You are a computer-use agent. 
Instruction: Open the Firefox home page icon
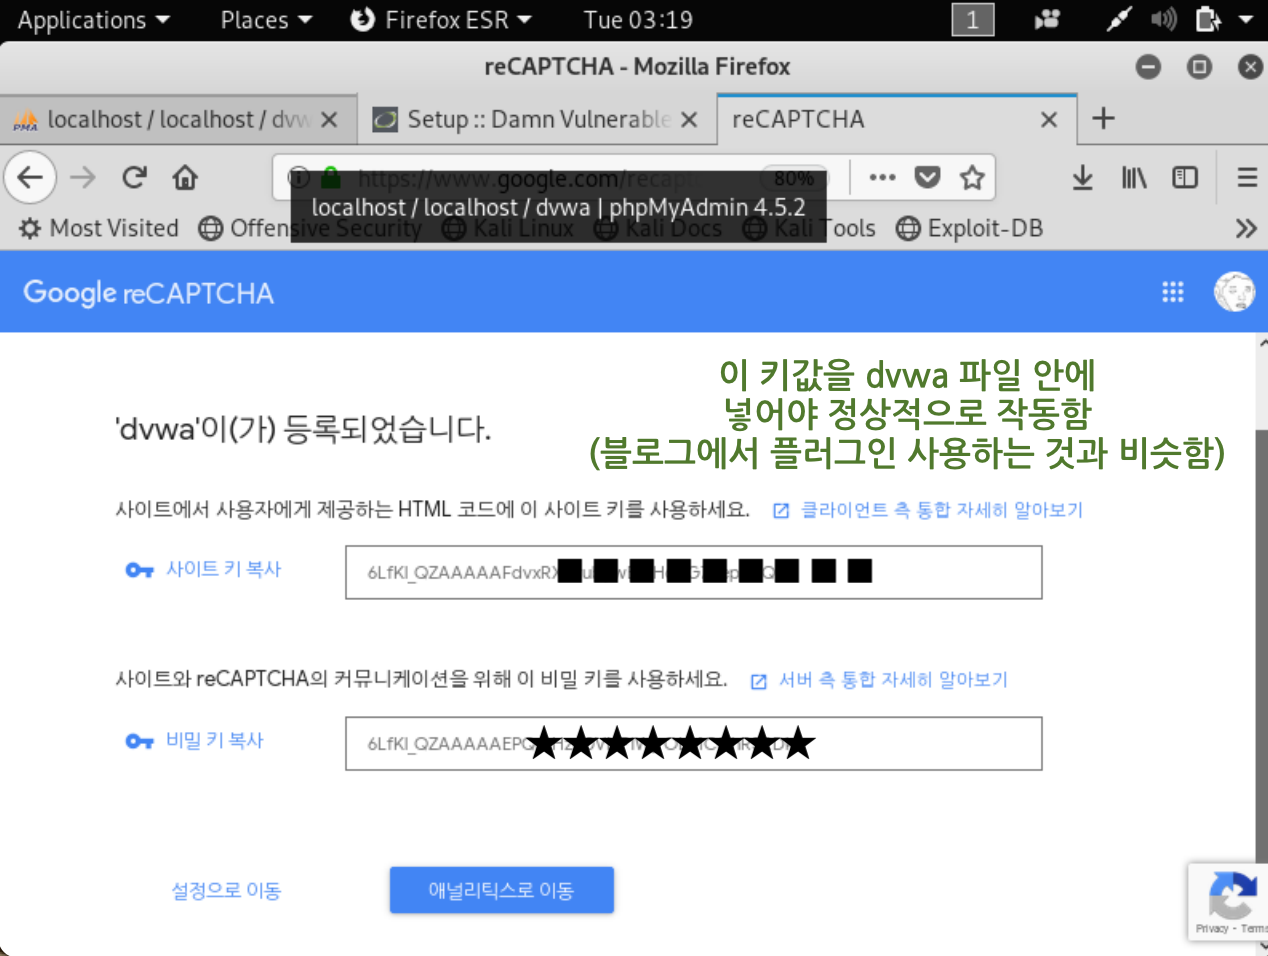click(x=185, y=178)
